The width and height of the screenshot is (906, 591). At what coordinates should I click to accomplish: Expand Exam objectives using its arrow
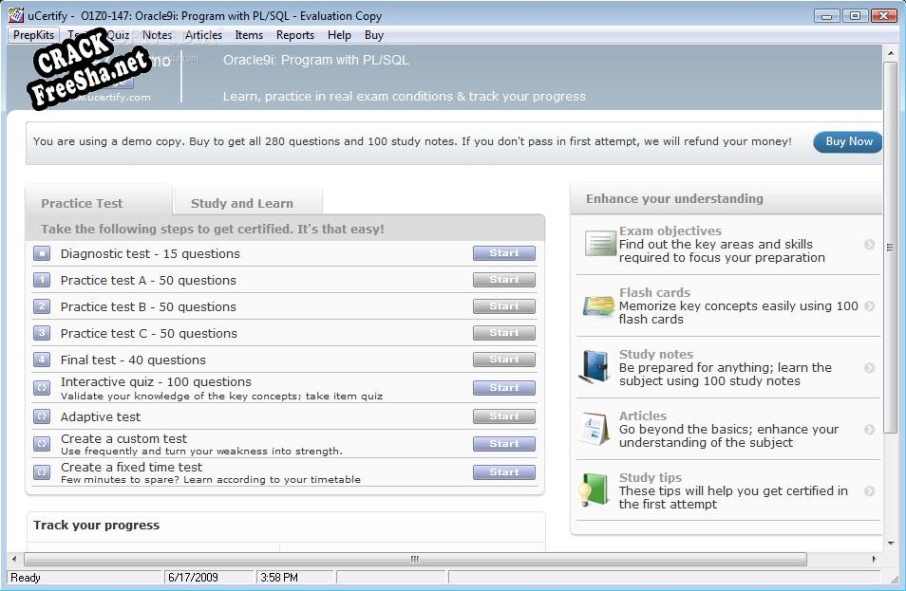point(869,244)
